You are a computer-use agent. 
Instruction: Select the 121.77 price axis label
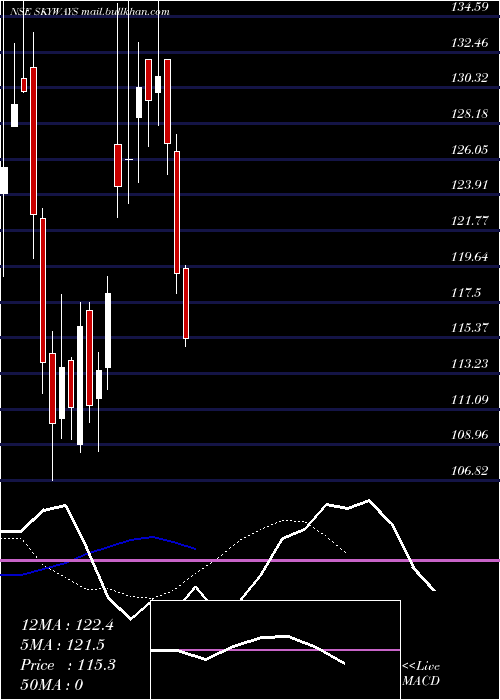point(469,221)
